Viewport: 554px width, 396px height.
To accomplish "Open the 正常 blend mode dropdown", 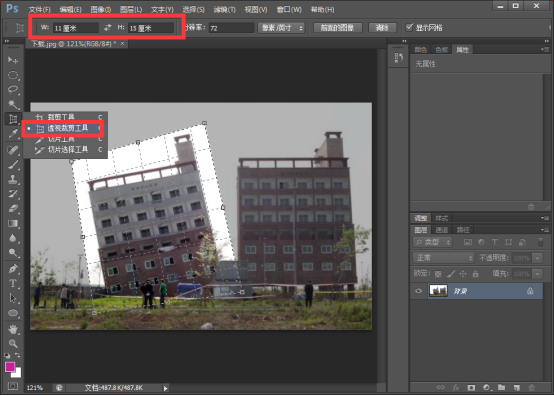I will point(443,258).
